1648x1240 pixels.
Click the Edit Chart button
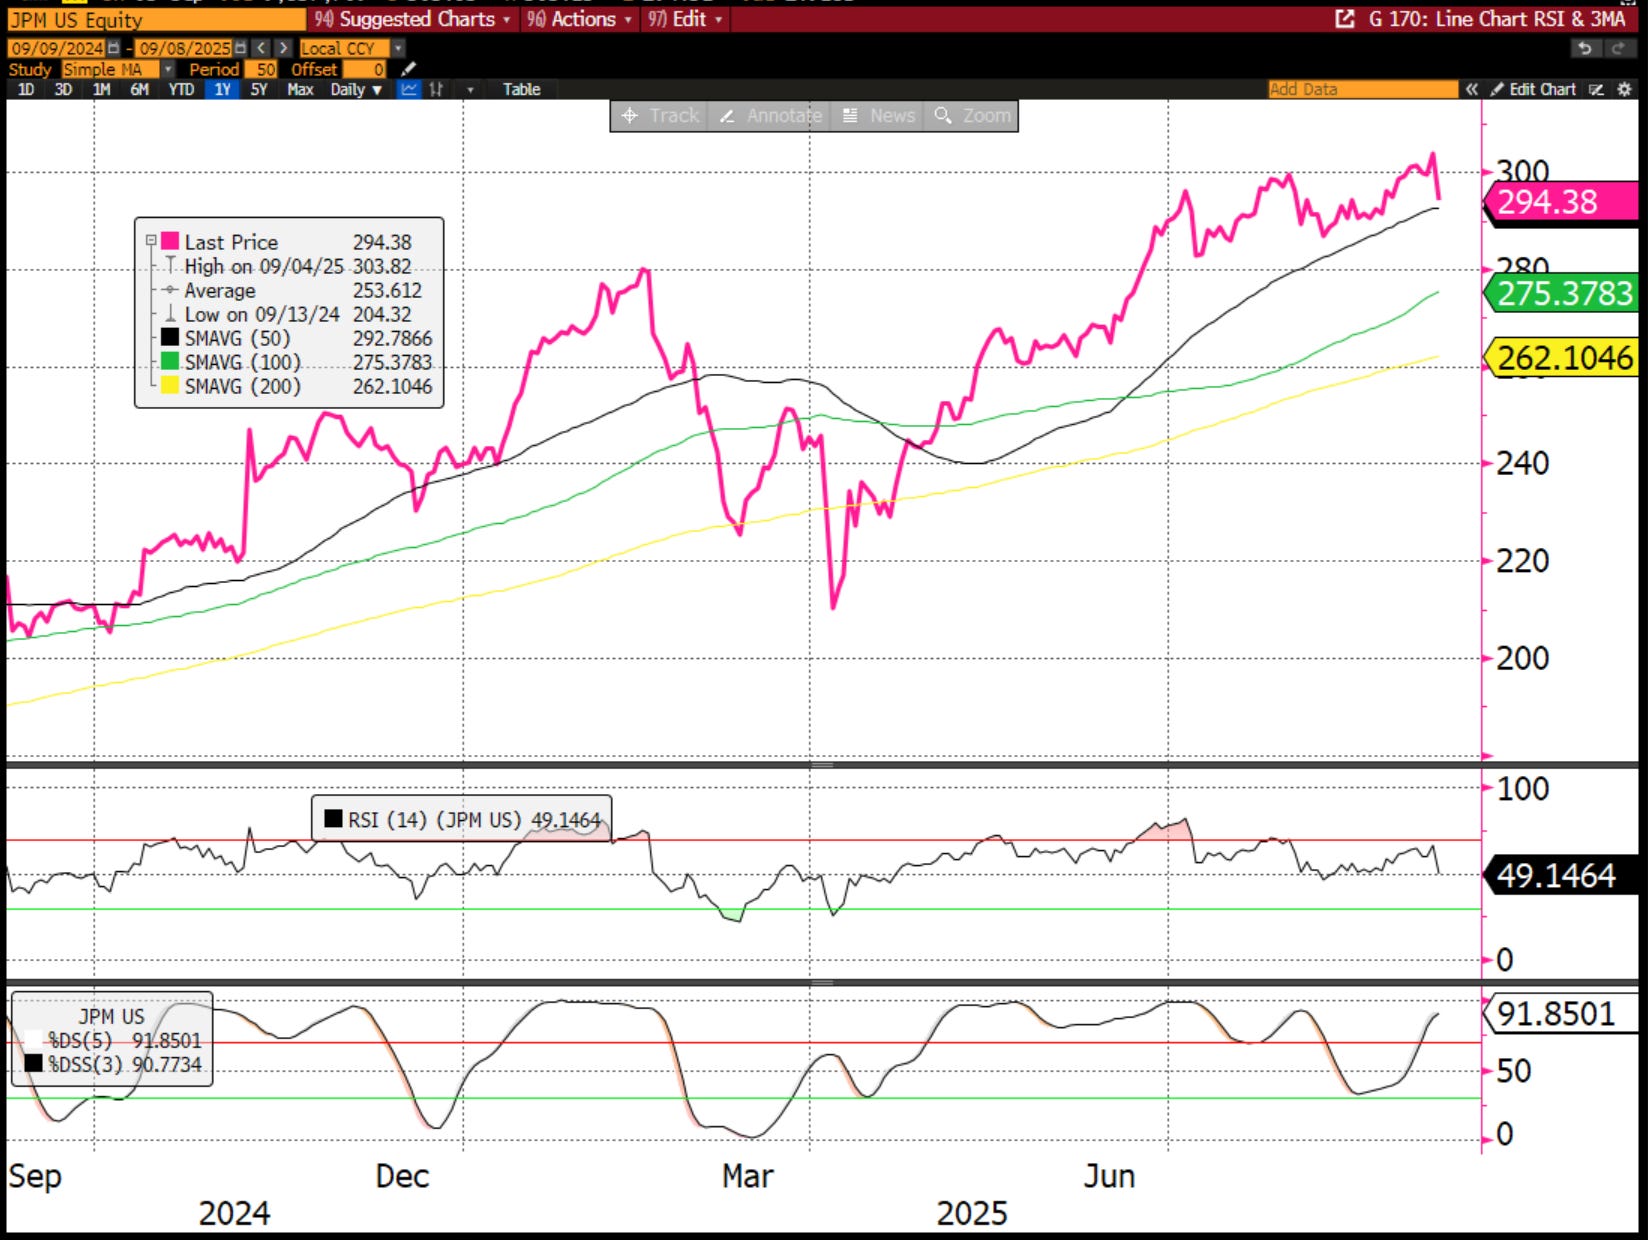[1533, 89]
